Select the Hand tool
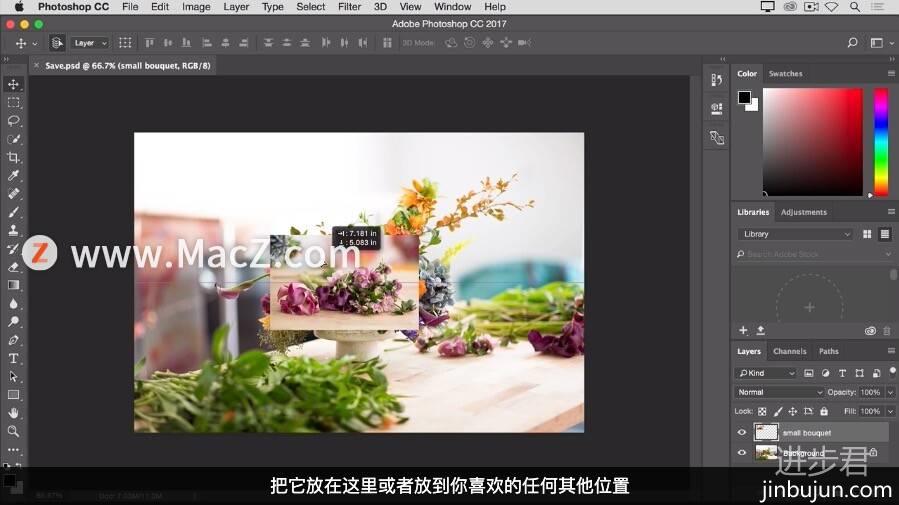 (13, 413)
